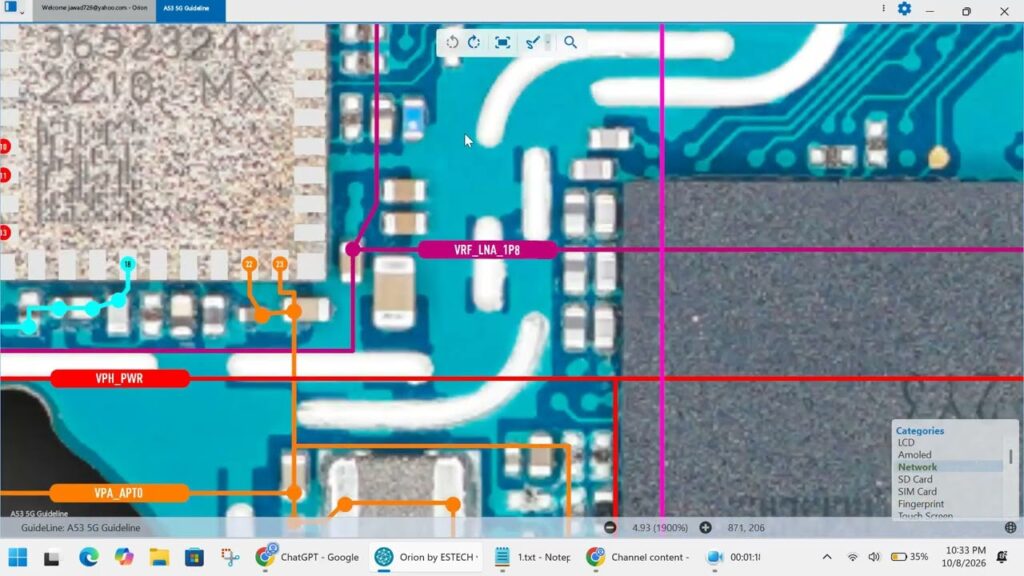Image resolution: width=1024 pixels, height=576 pixels.
Task: Pick the Fingerprint category
Action: 921,504
